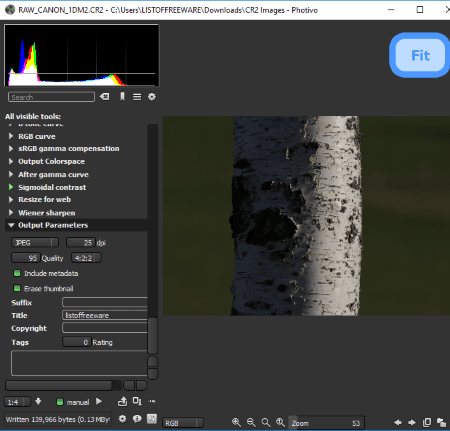Toggle the manual pipeline checkbox
The image size is (450, 431).
60,402
